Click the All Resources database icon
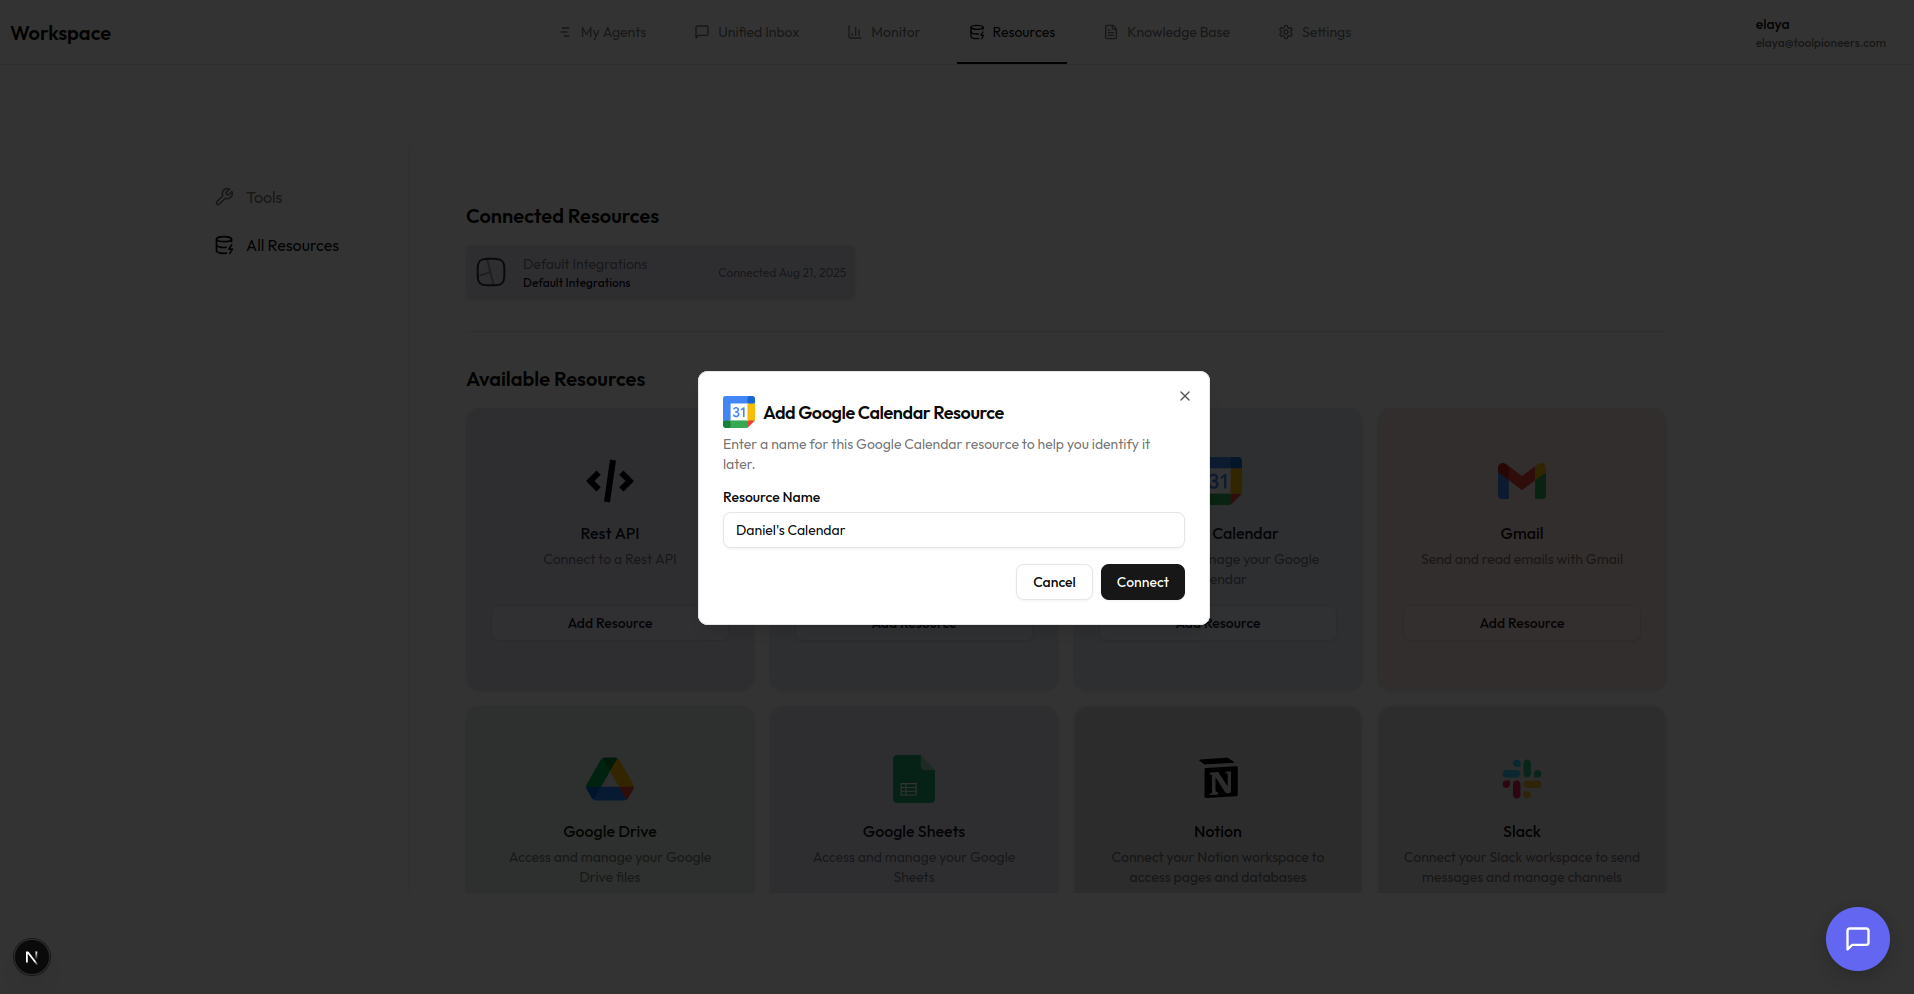 coord(224,245)
